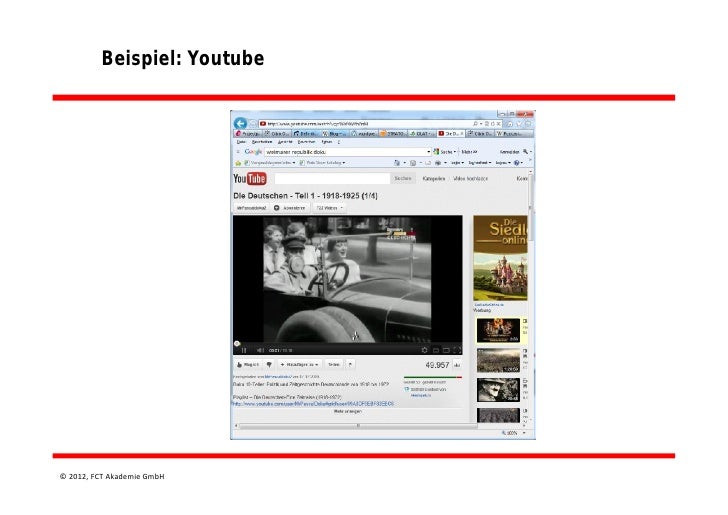Screen dimensions: 728x515
Task: Click the horizontal scrollbar at browser bottom
Action: click(358, 425)
